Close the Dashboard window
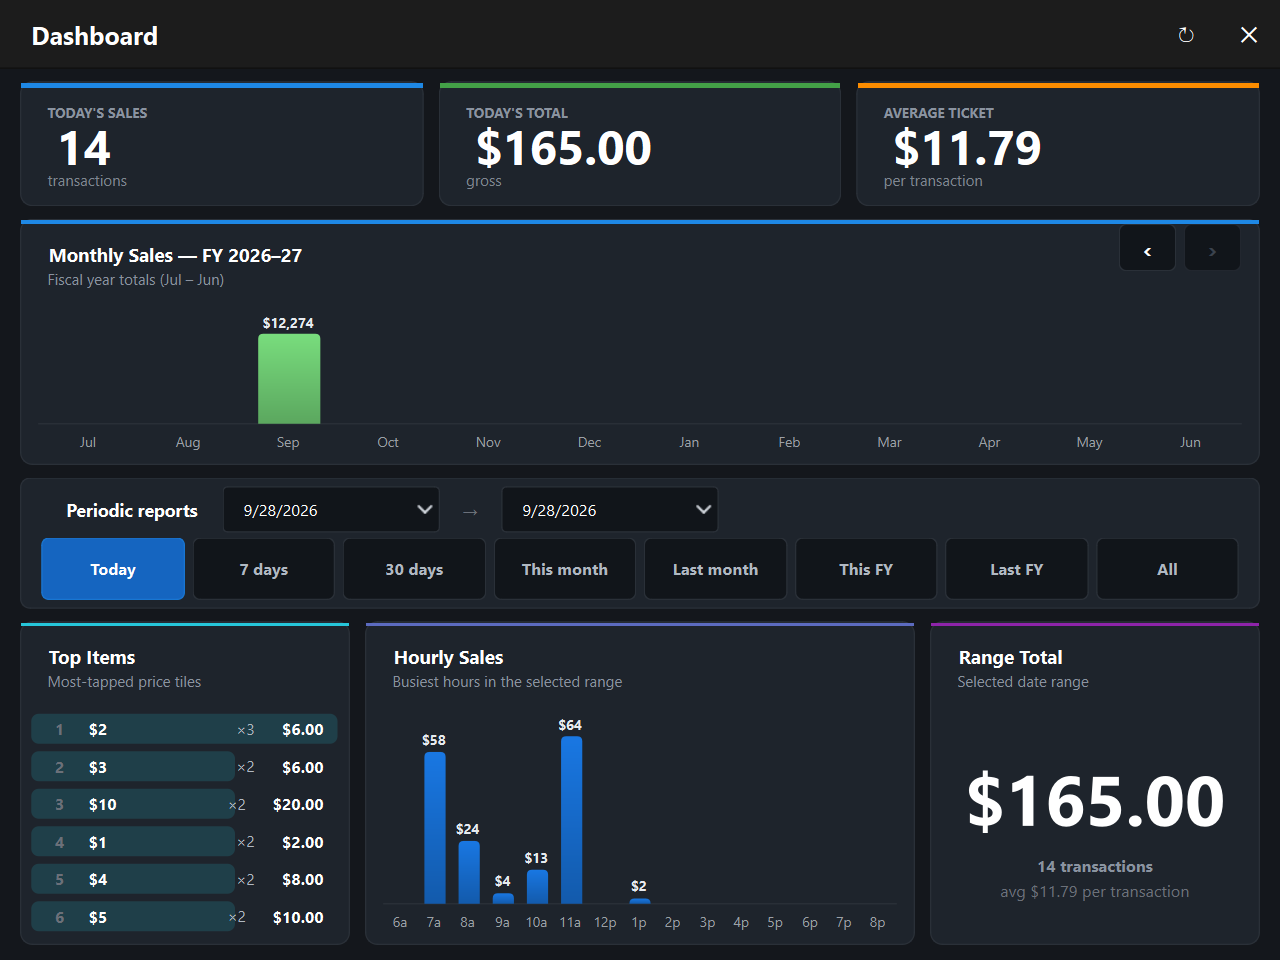 [x=1249, y=35]
